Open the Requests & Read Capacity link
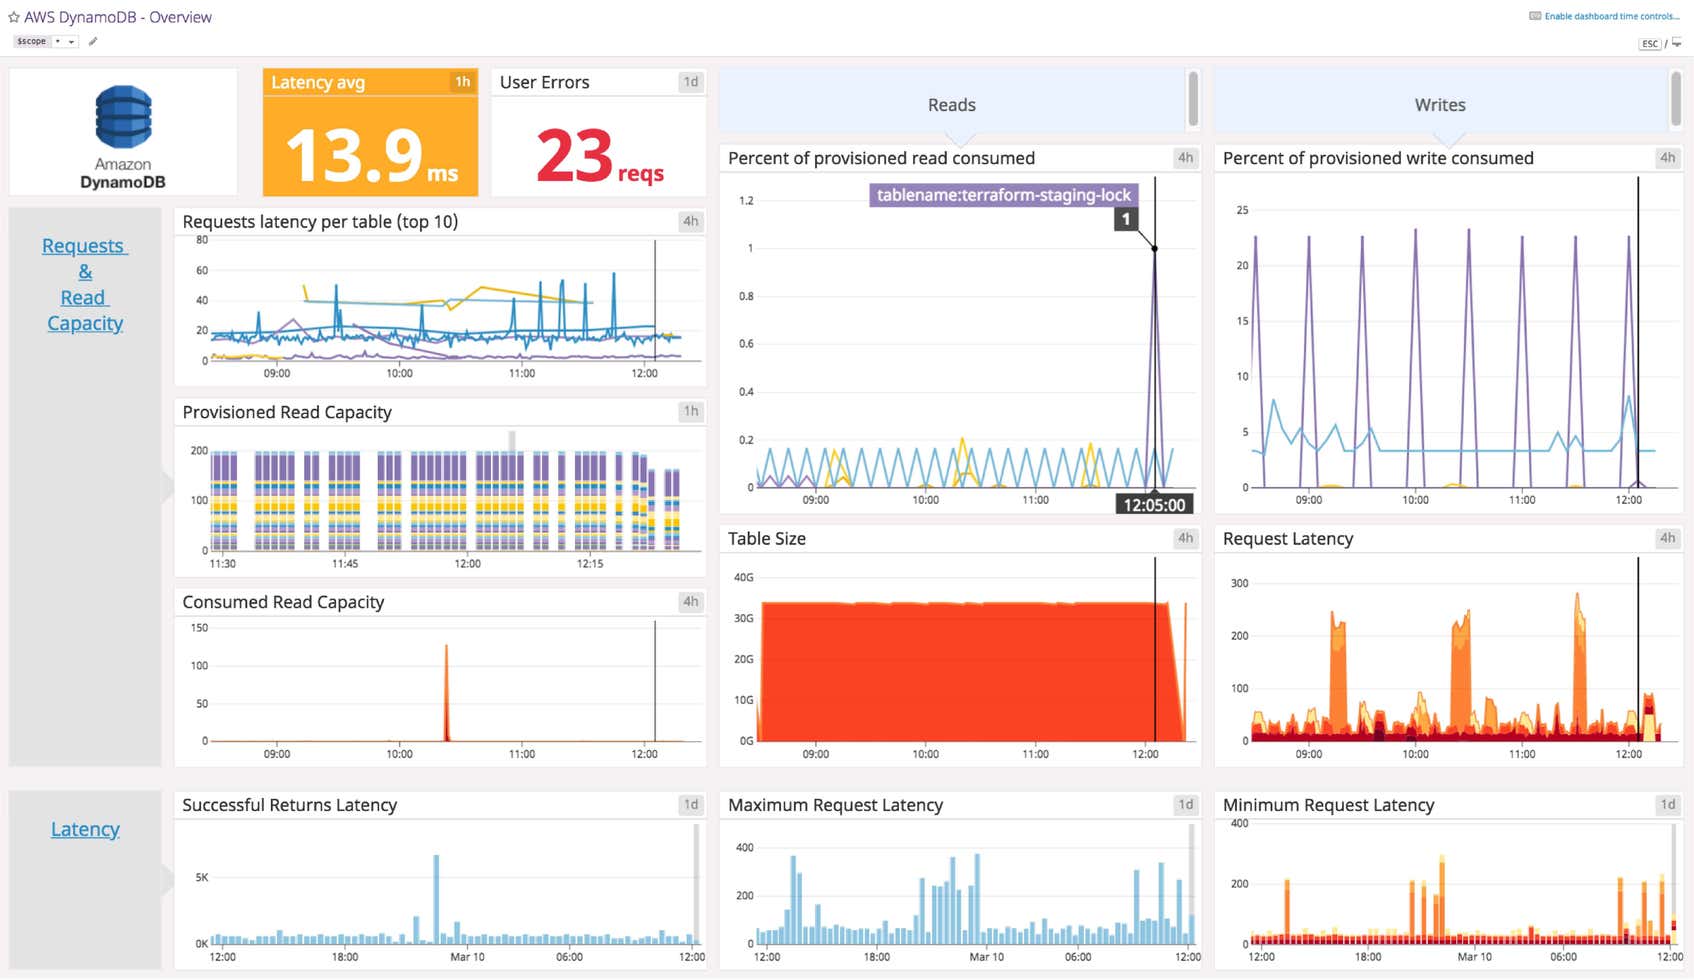 tap(84, 284)
